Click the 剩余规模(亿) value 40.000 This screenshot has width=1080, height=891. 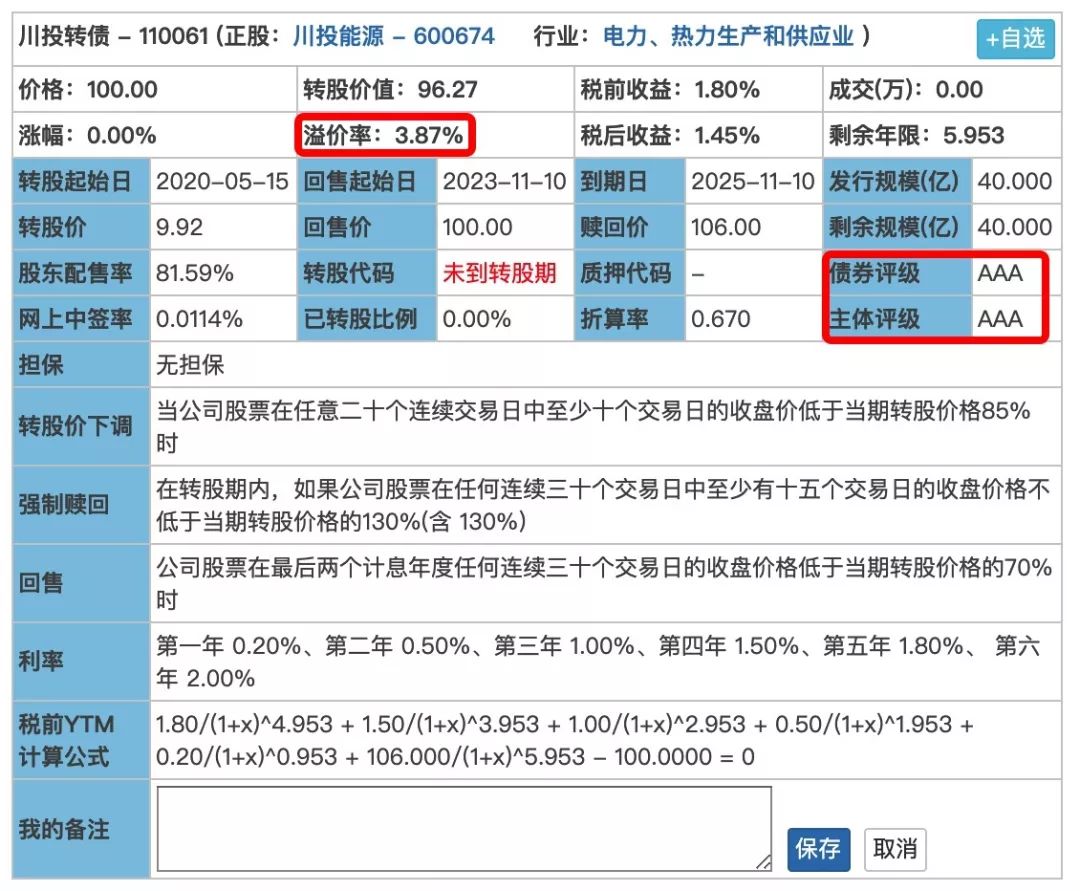point(1015,227)
